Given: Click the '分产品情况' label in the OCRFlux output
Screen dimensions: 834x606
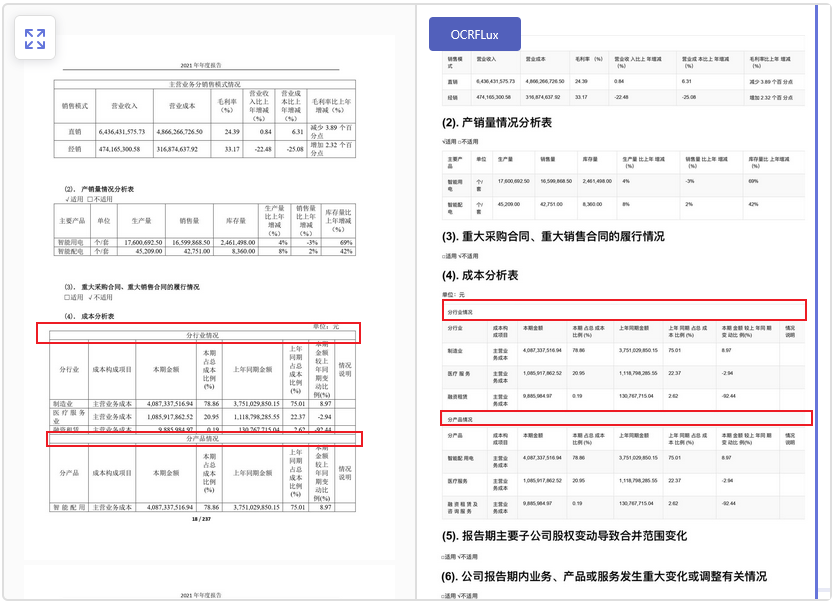Looking at the screenshot, I should [x=460, y=420].
